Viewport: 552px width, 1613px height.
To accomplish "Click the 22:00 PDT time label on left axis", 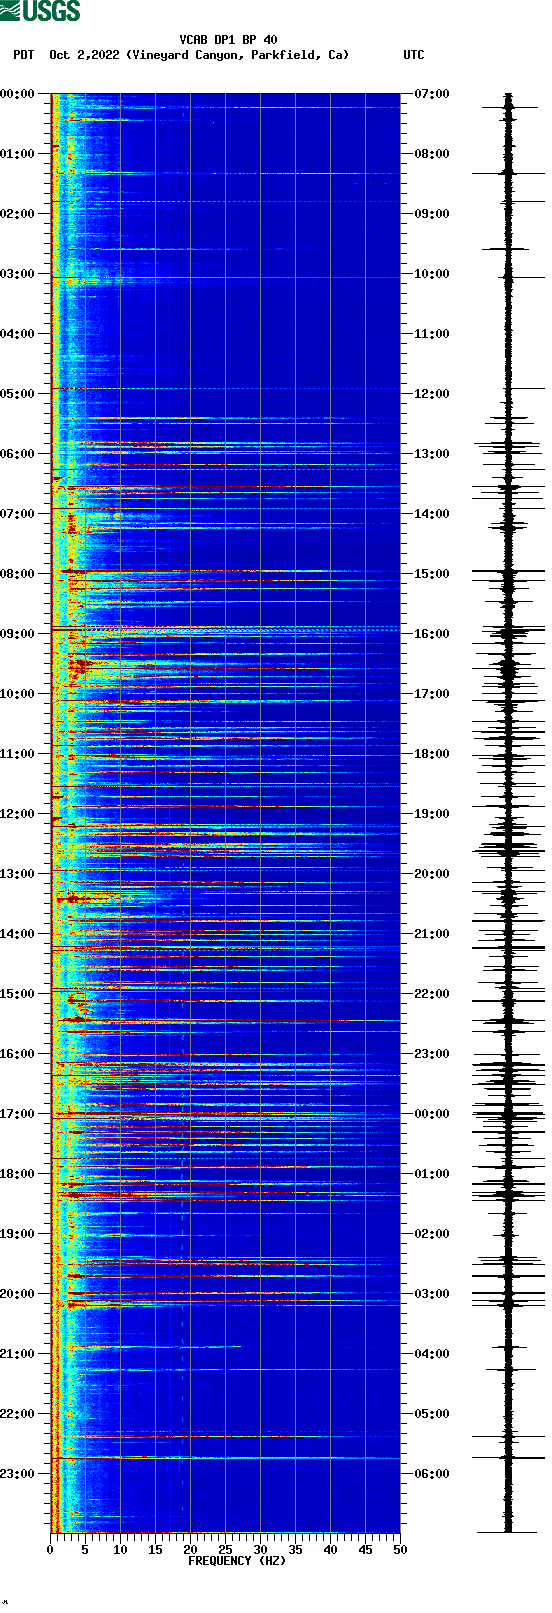I will coord(18,1414).
